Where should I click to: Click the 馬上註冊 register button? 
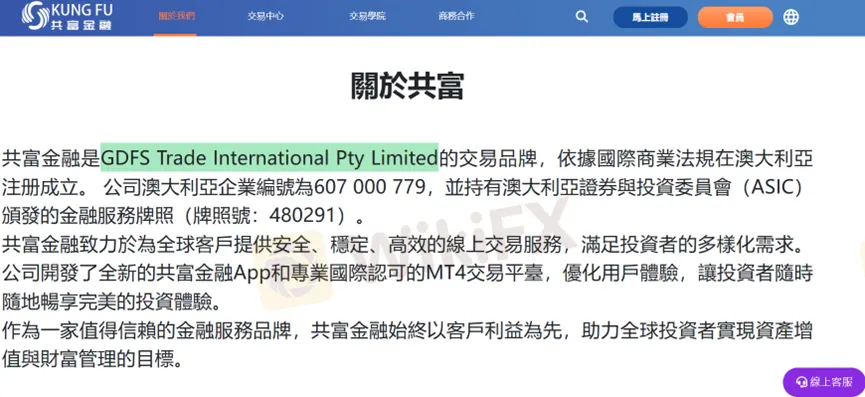click(x=650, y=17)
